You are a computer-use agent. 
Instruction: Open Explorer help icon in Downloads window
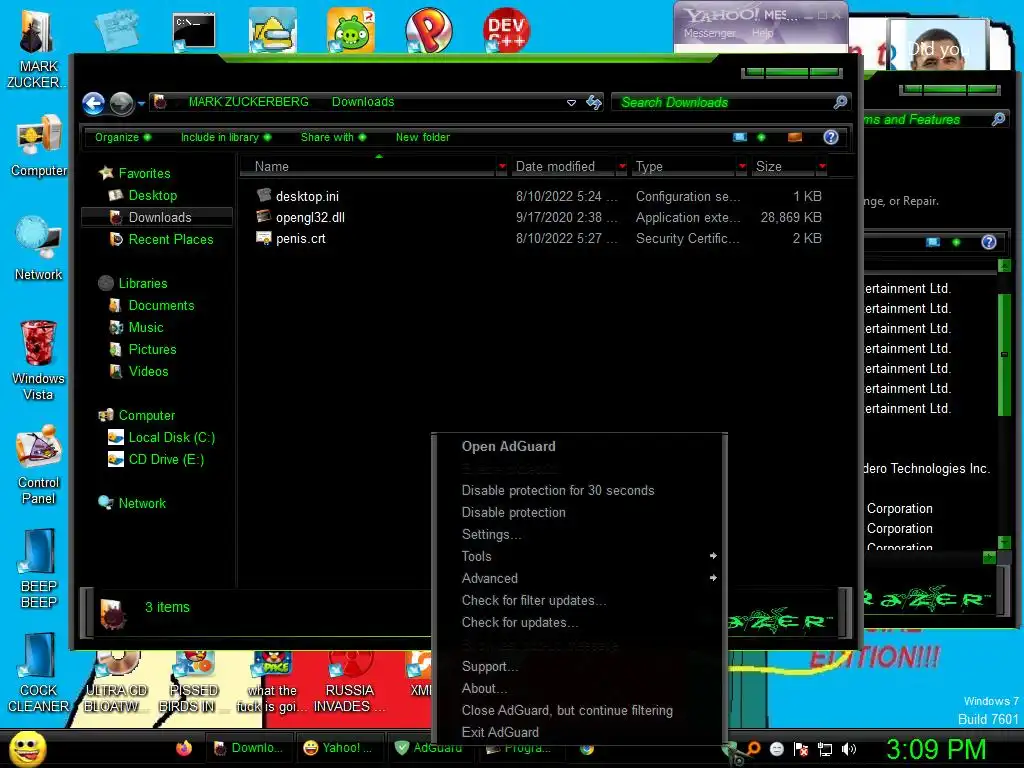coord(831,137)
